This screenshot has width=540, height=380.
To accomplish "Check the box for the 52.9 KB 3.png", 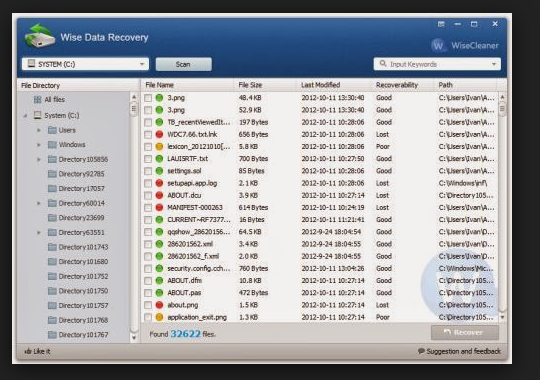I will pyautogui.click(x=148, y=110).
